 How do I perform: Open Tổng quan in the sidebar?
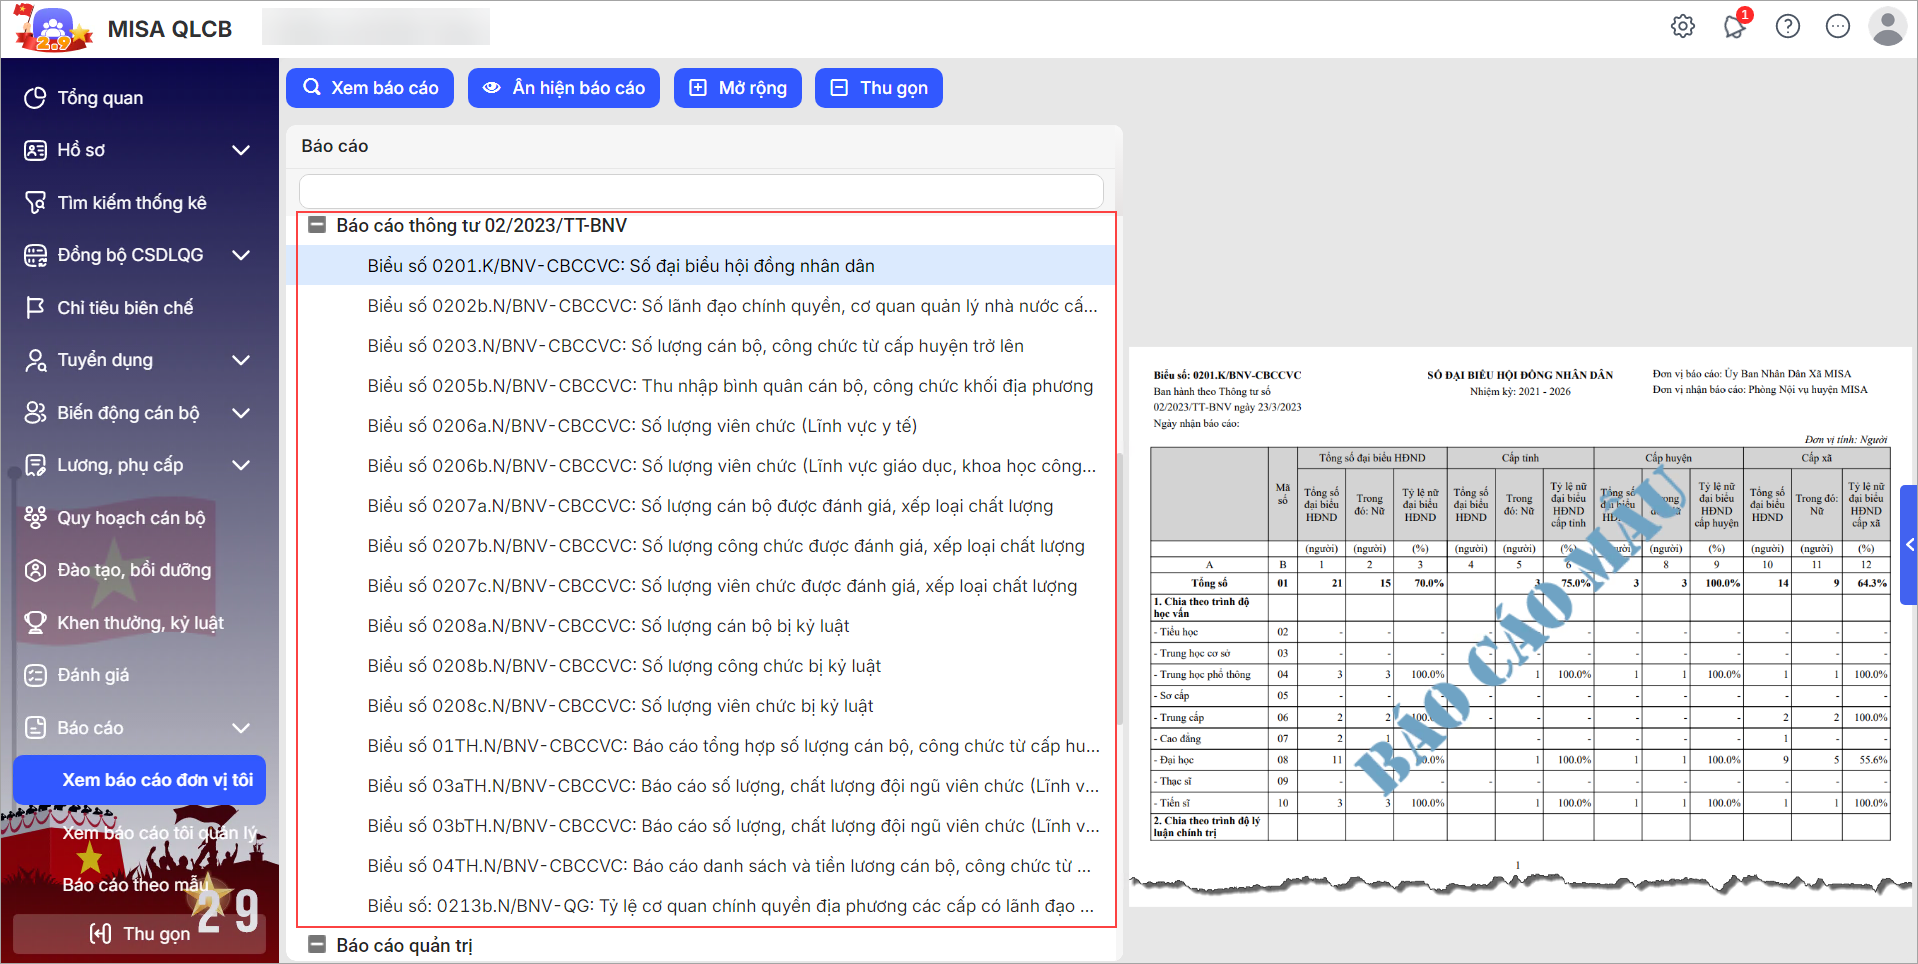[100, 98]
